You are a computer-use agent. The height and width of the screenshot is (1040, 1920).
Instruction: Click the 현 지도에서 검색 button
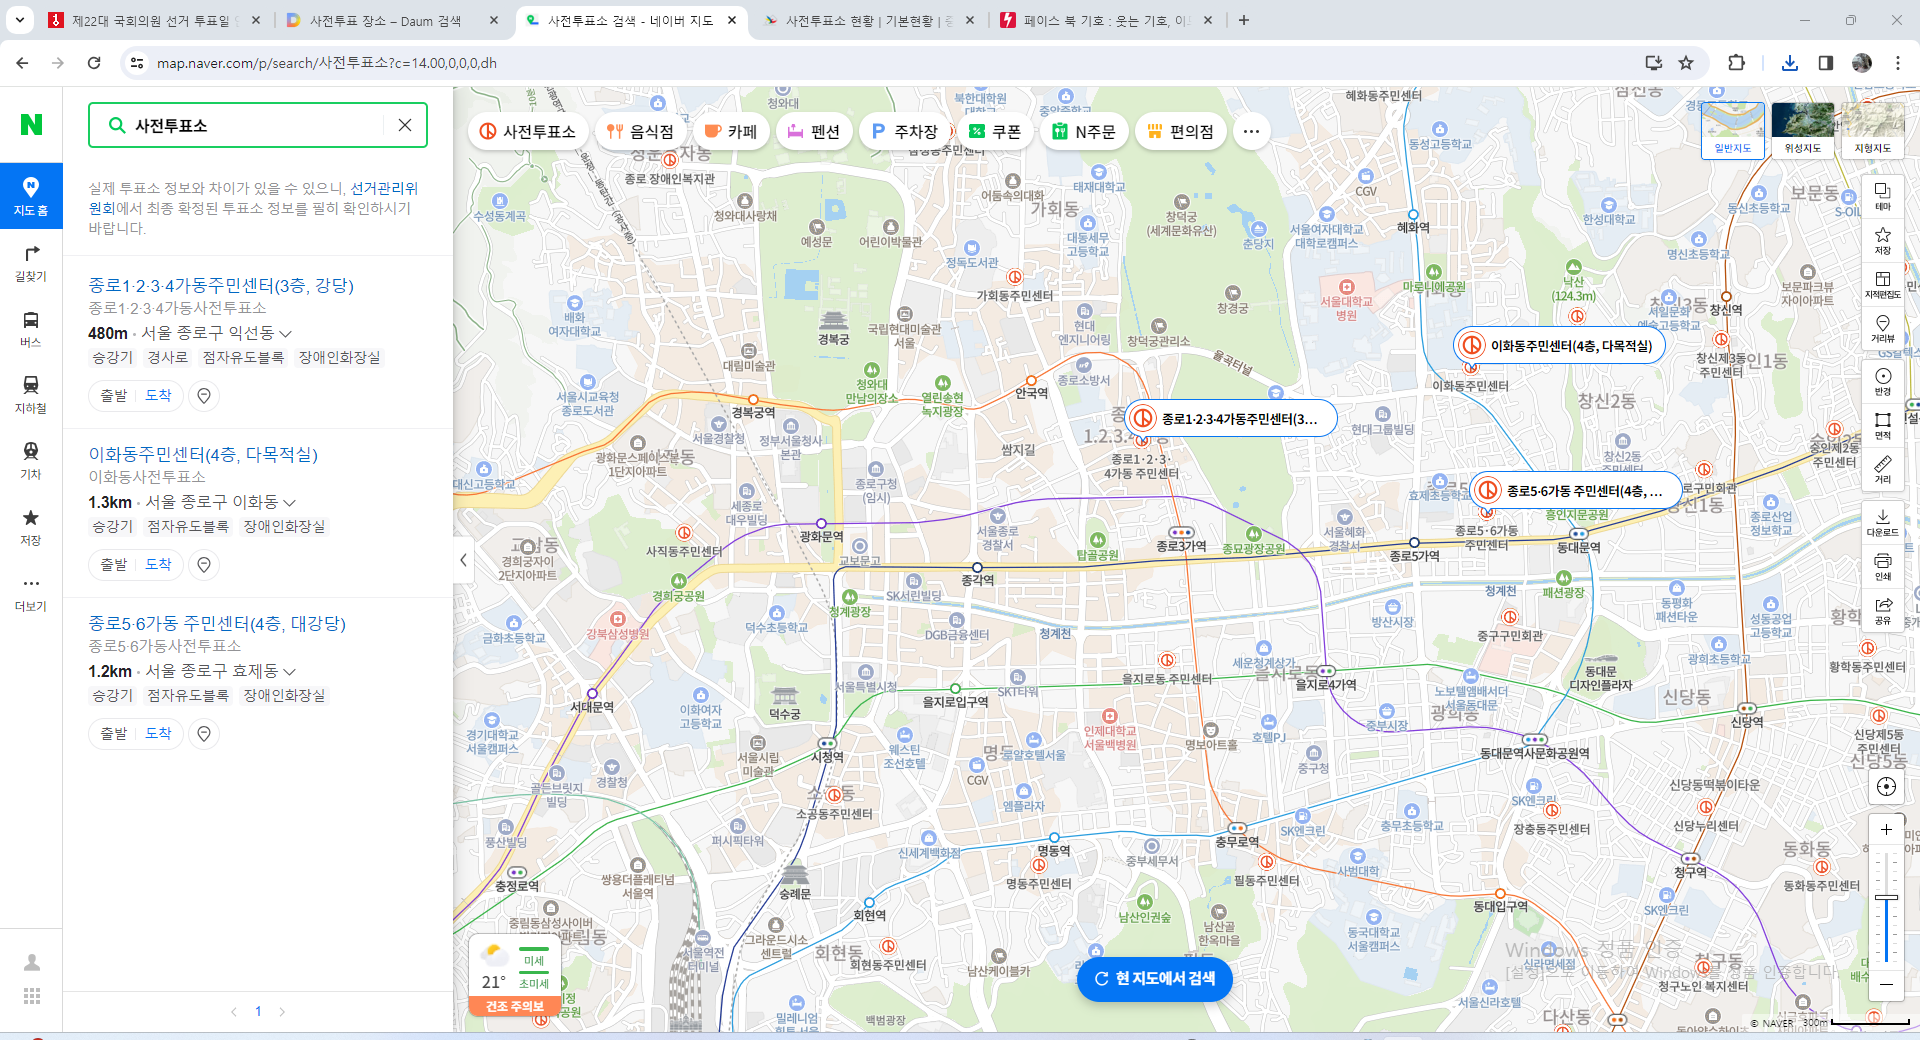click(x=1154, y=980)
